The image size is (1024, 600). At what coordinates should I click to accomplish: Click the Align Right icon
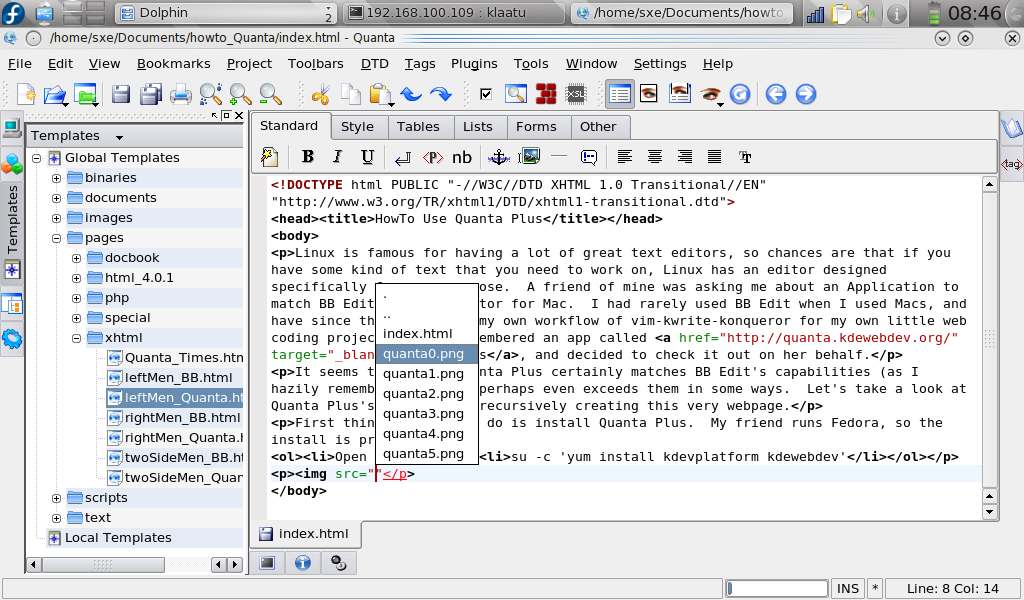684,157
